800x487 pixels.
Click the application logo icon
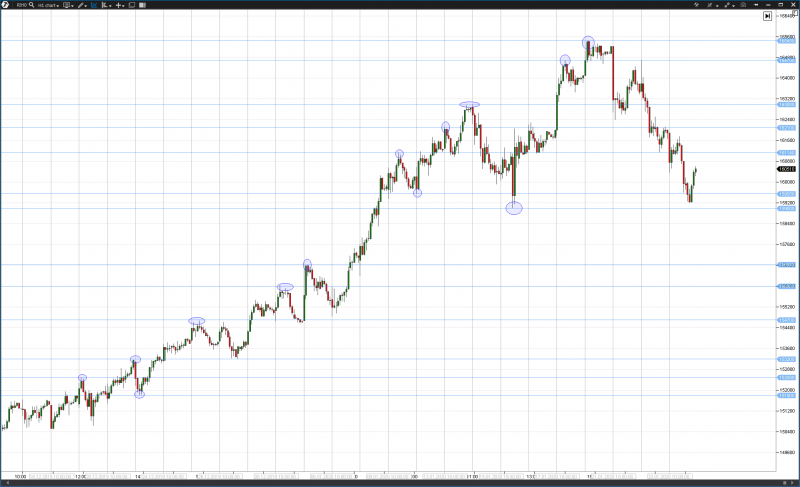coord(5,5)
